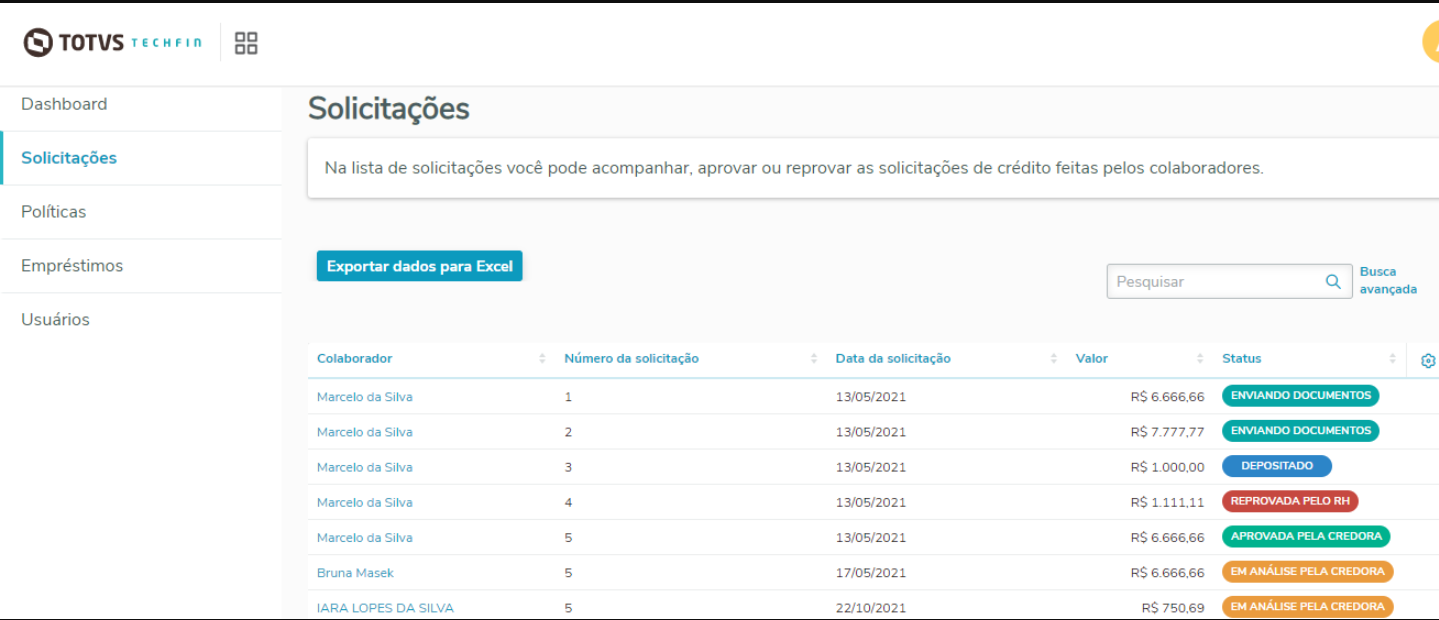The height and width of the screenshot is (620, 1439).
Task: Click the Solicitações page heading
Action: (x=389, y=109)
